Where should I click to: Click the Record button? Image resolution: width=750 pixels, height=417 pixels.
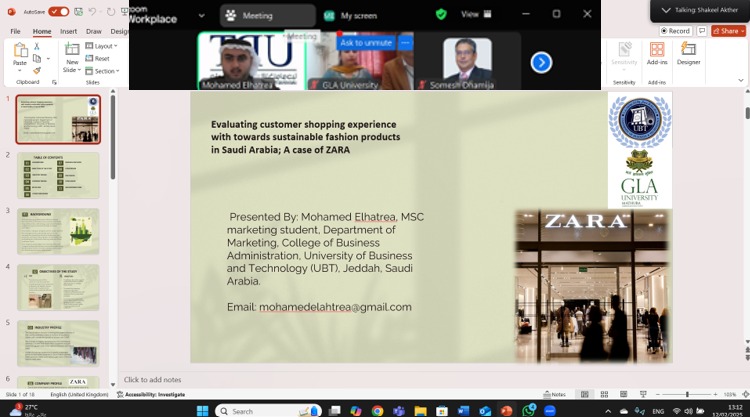(x=675, y=31)
